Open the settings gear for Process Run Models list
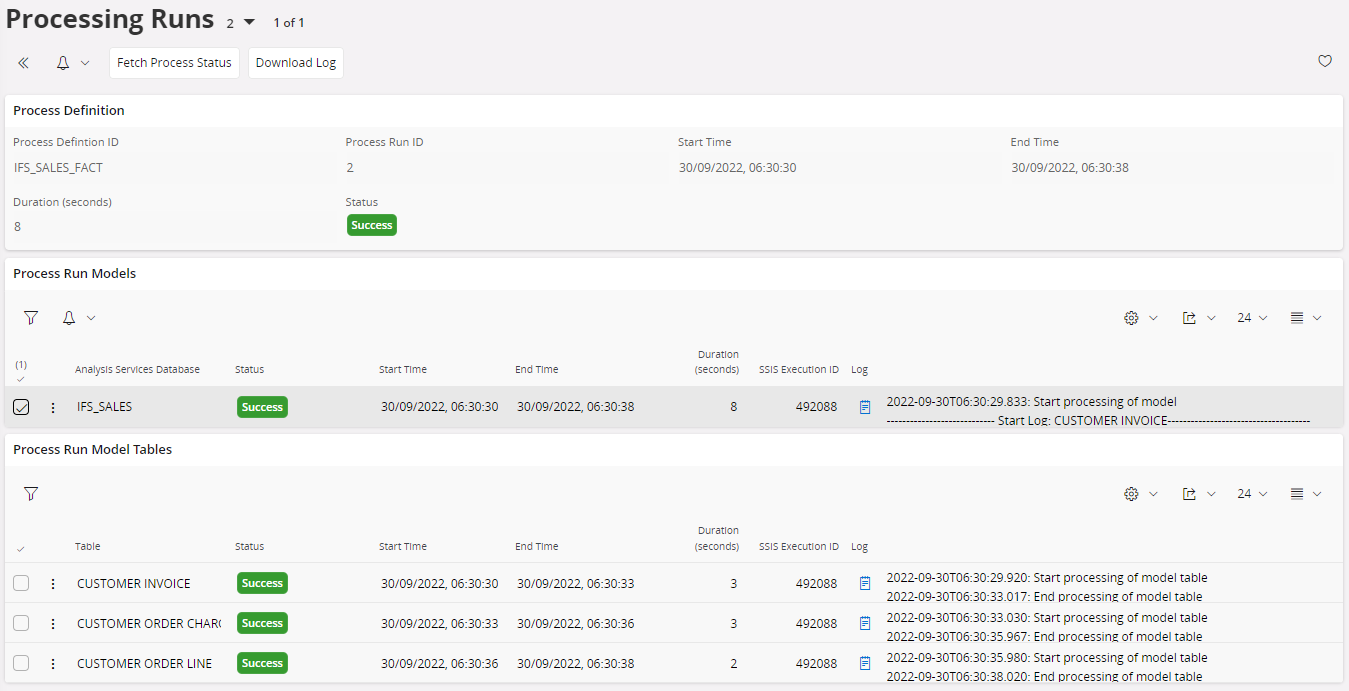1349x691 pixels. pos(1130,317)
